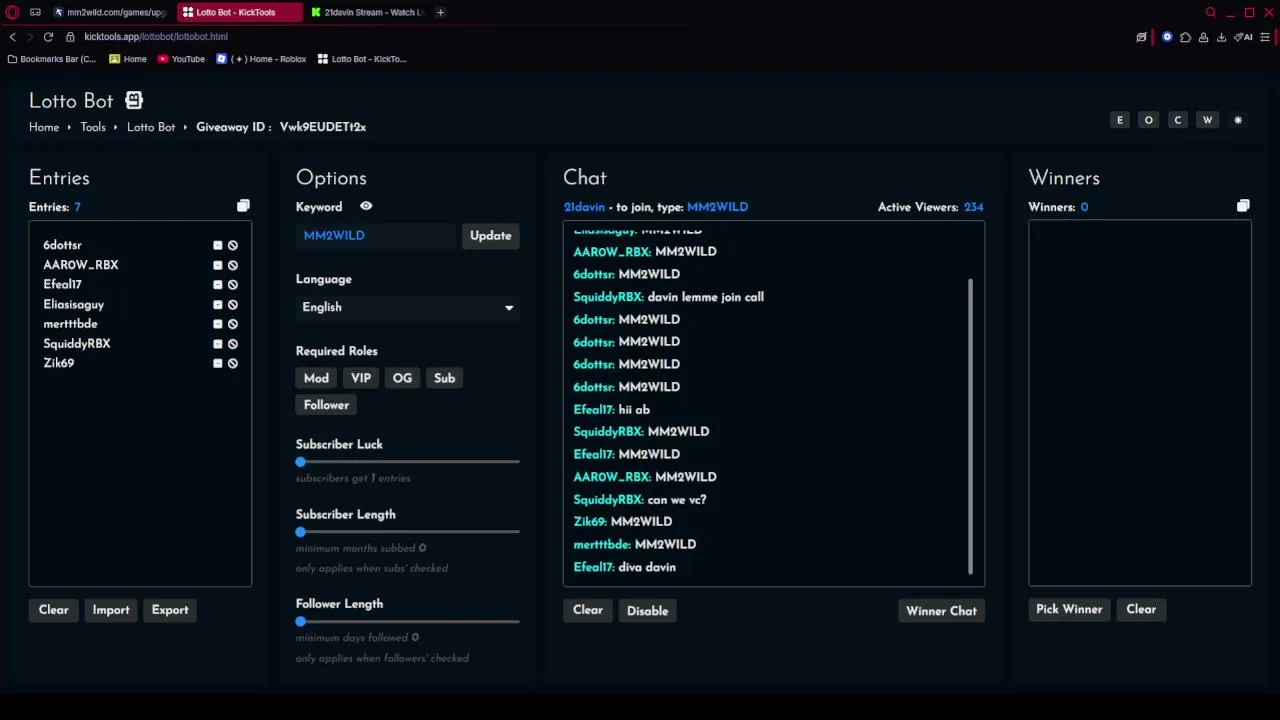Toggle the checkbox for Zik69 entry
This screenshot has height=720, width=1280.
point(217,363)
